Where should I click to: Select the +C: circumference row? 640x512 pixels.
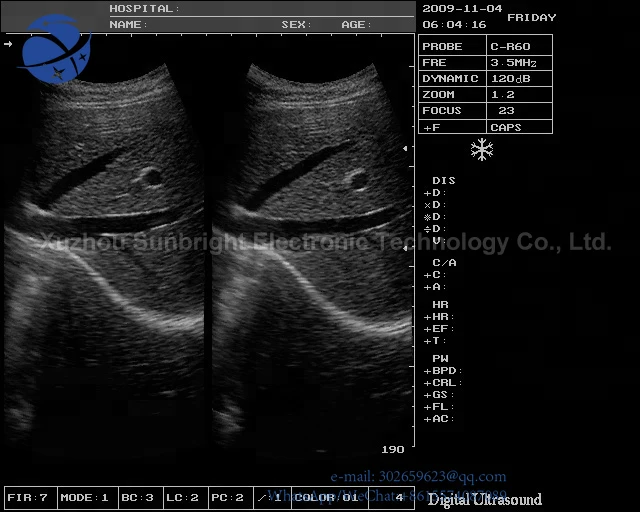[435, 275]
